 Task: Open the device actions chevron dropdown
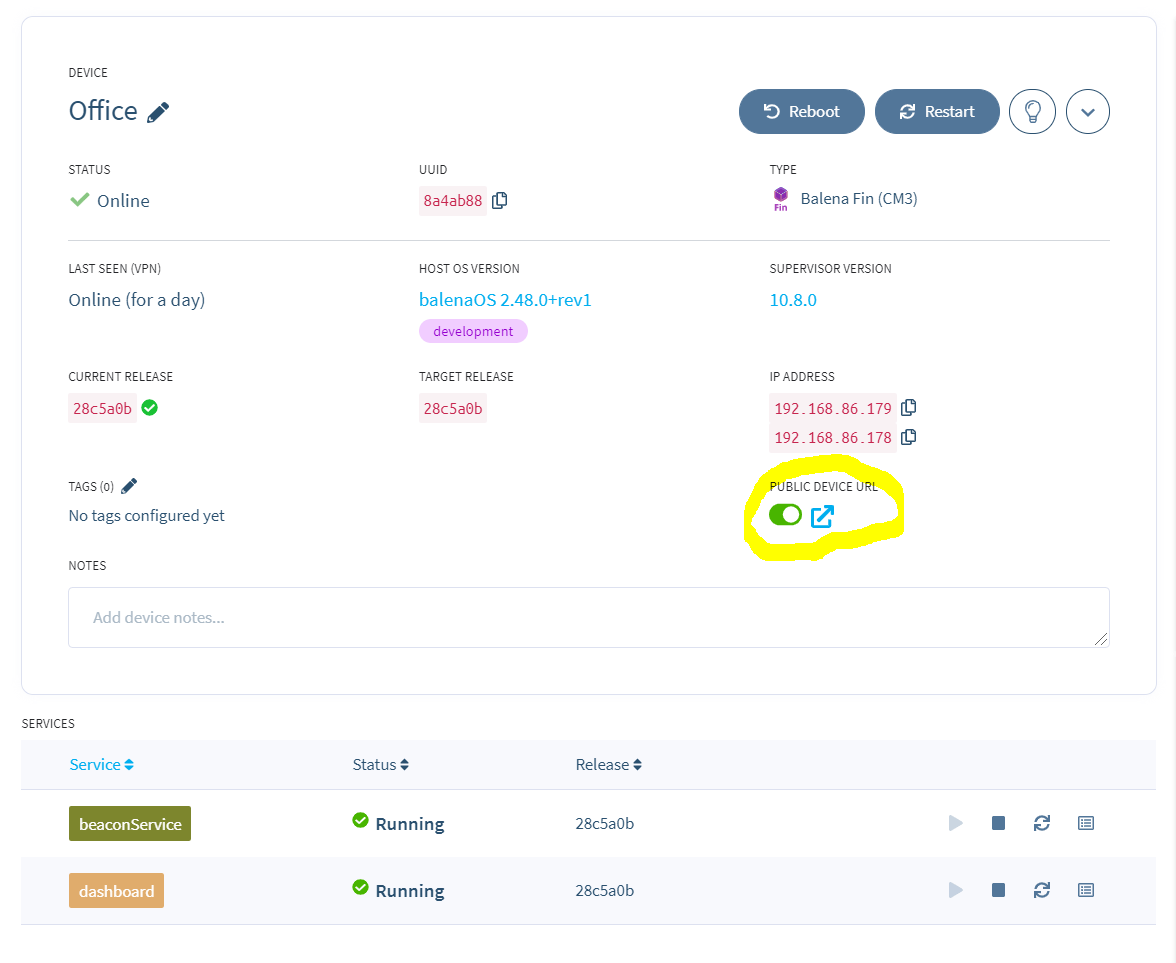pos(1088,111)
